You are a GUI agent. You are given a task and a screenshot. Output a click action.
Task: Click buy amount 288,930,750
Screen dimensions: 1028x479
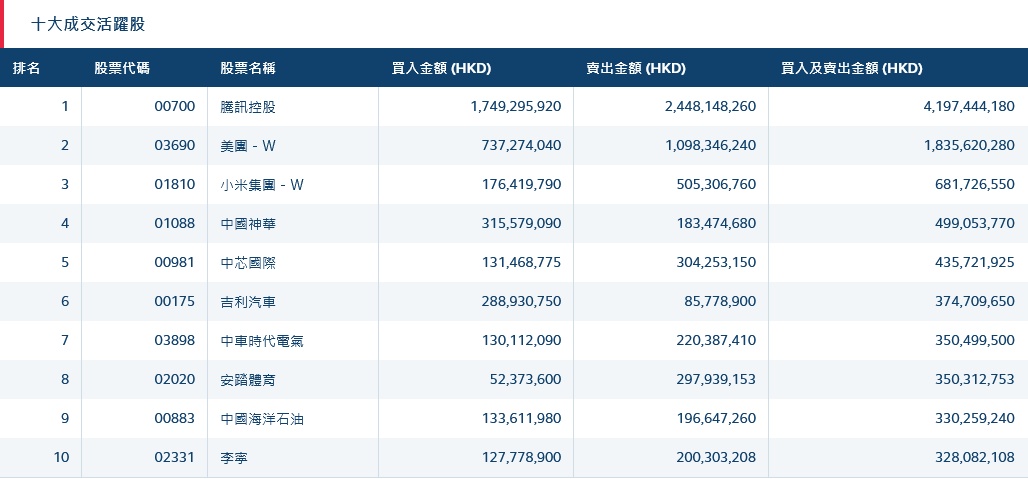coord(523,302)
